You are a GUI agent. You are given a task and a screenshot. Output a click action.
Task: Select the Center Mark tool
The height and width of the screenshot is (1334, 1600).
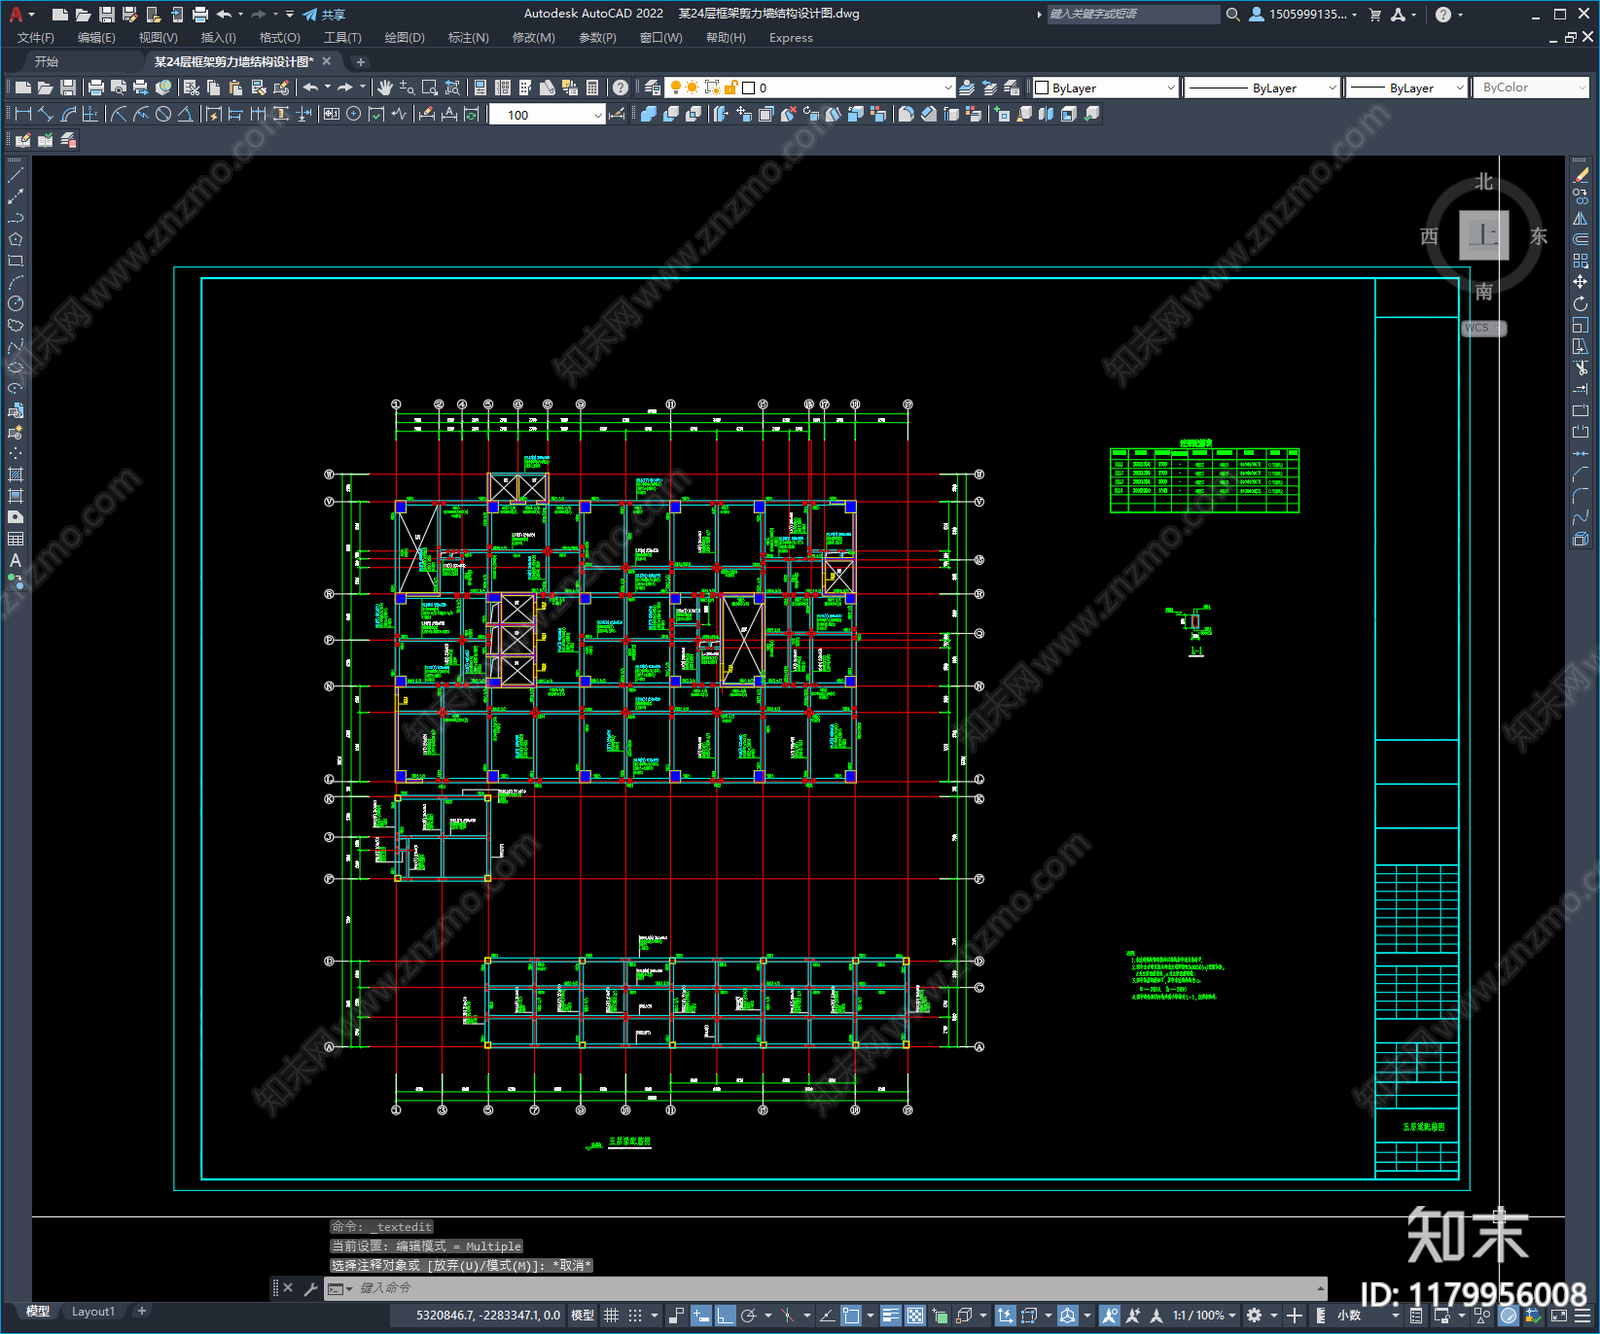point(353,114)
